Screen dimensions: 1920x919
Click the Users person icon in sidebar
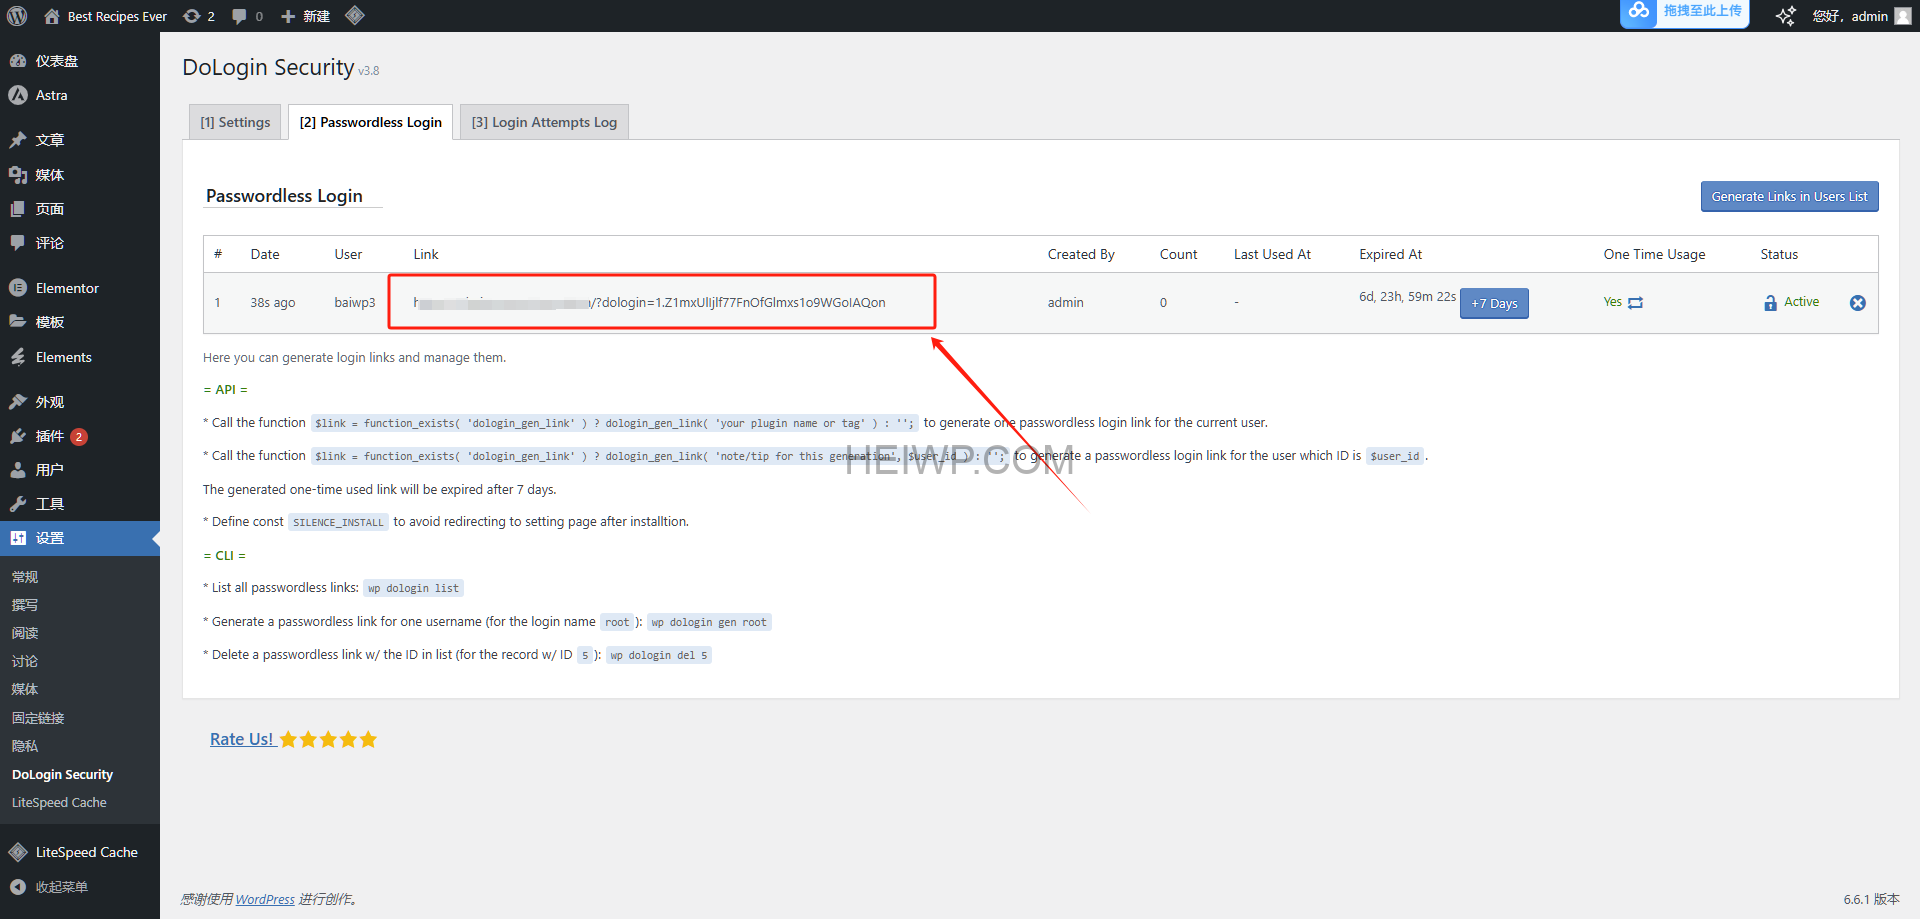pyautogui.click(x=18, y=470)
